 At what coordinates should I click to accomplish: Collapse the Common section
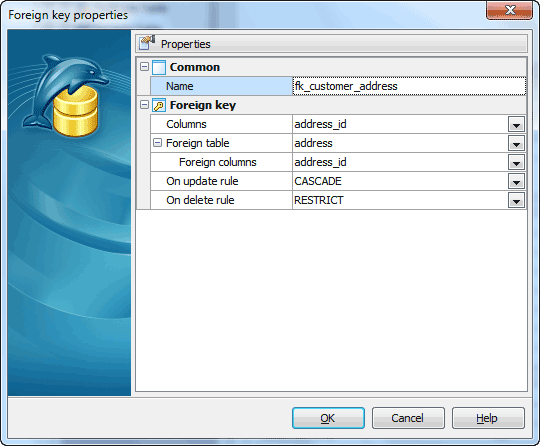(x=145, y=66)
